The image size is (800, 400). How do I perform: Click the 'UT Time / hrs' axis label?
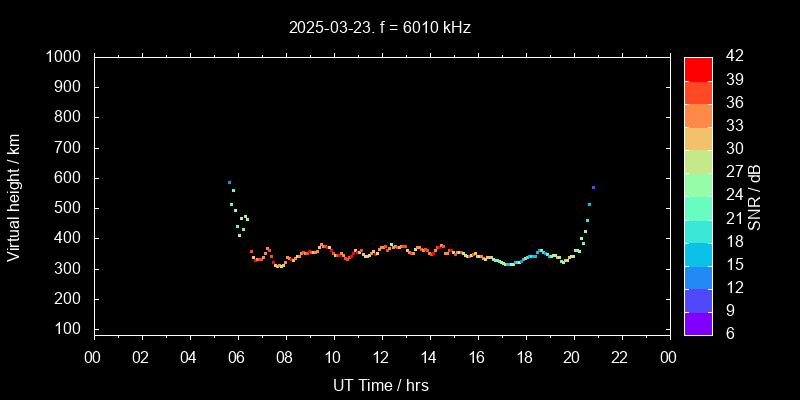tap(380, 384)
